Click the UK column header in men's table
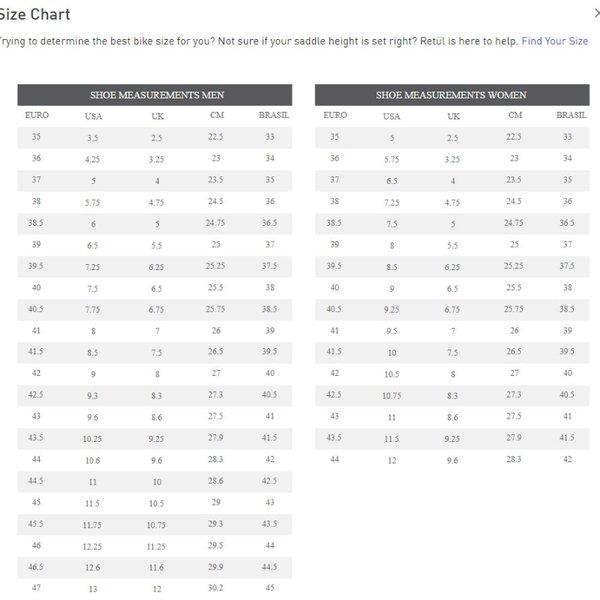The width and height of the screenshot is (600, 600). [x=156, y=116]
